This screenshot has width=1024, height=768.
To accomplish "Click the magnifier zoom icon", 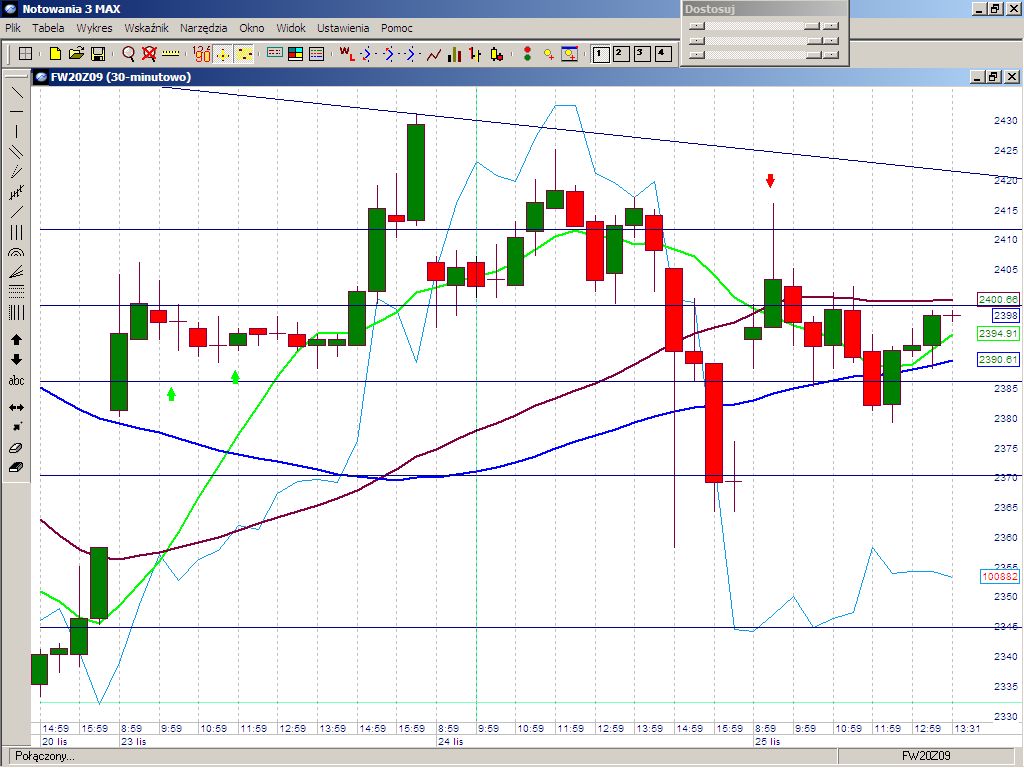I will click(x=129, y=54).
